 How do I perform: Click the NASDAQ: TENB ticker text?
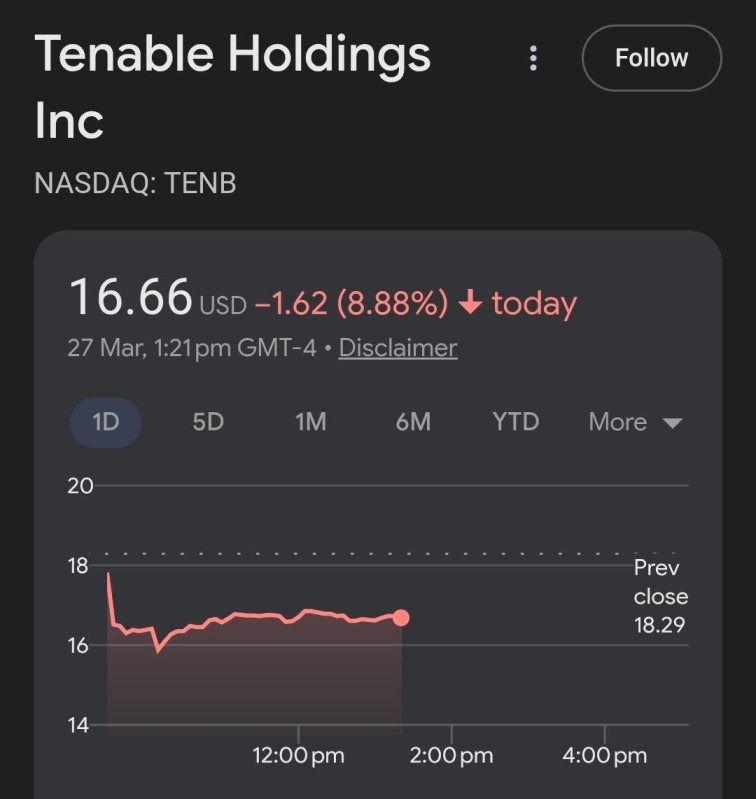(x=135, y=183)
